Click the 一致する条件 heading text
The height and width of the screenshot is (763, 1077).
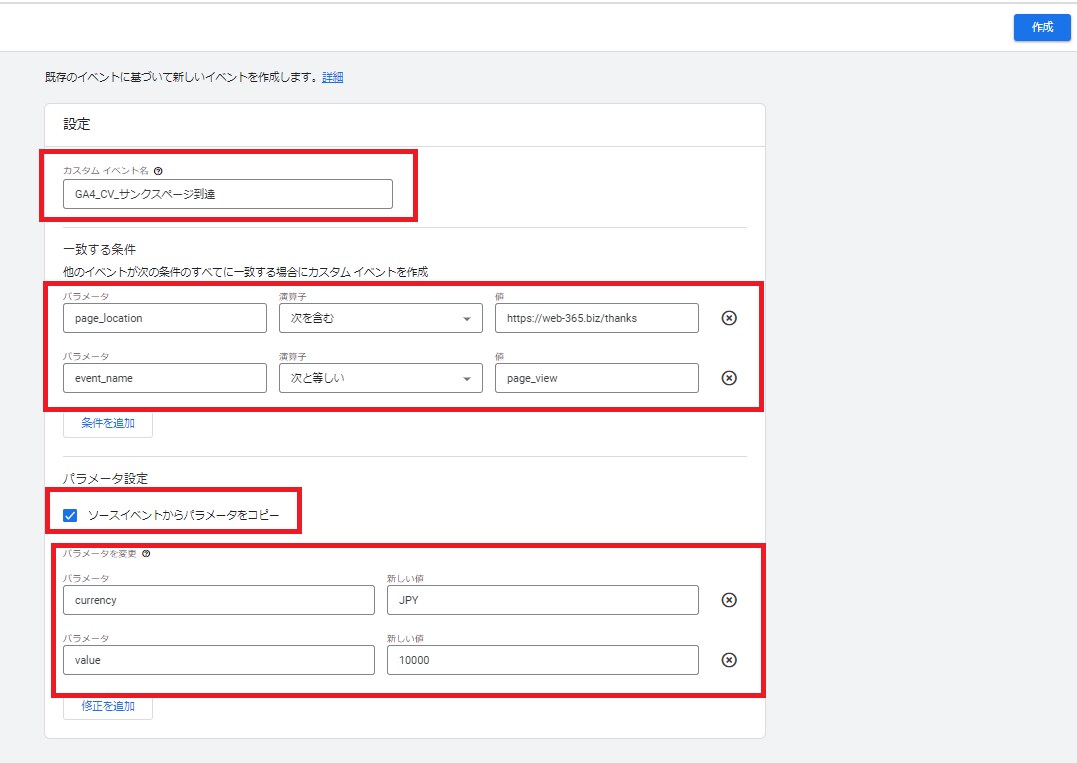100,249
